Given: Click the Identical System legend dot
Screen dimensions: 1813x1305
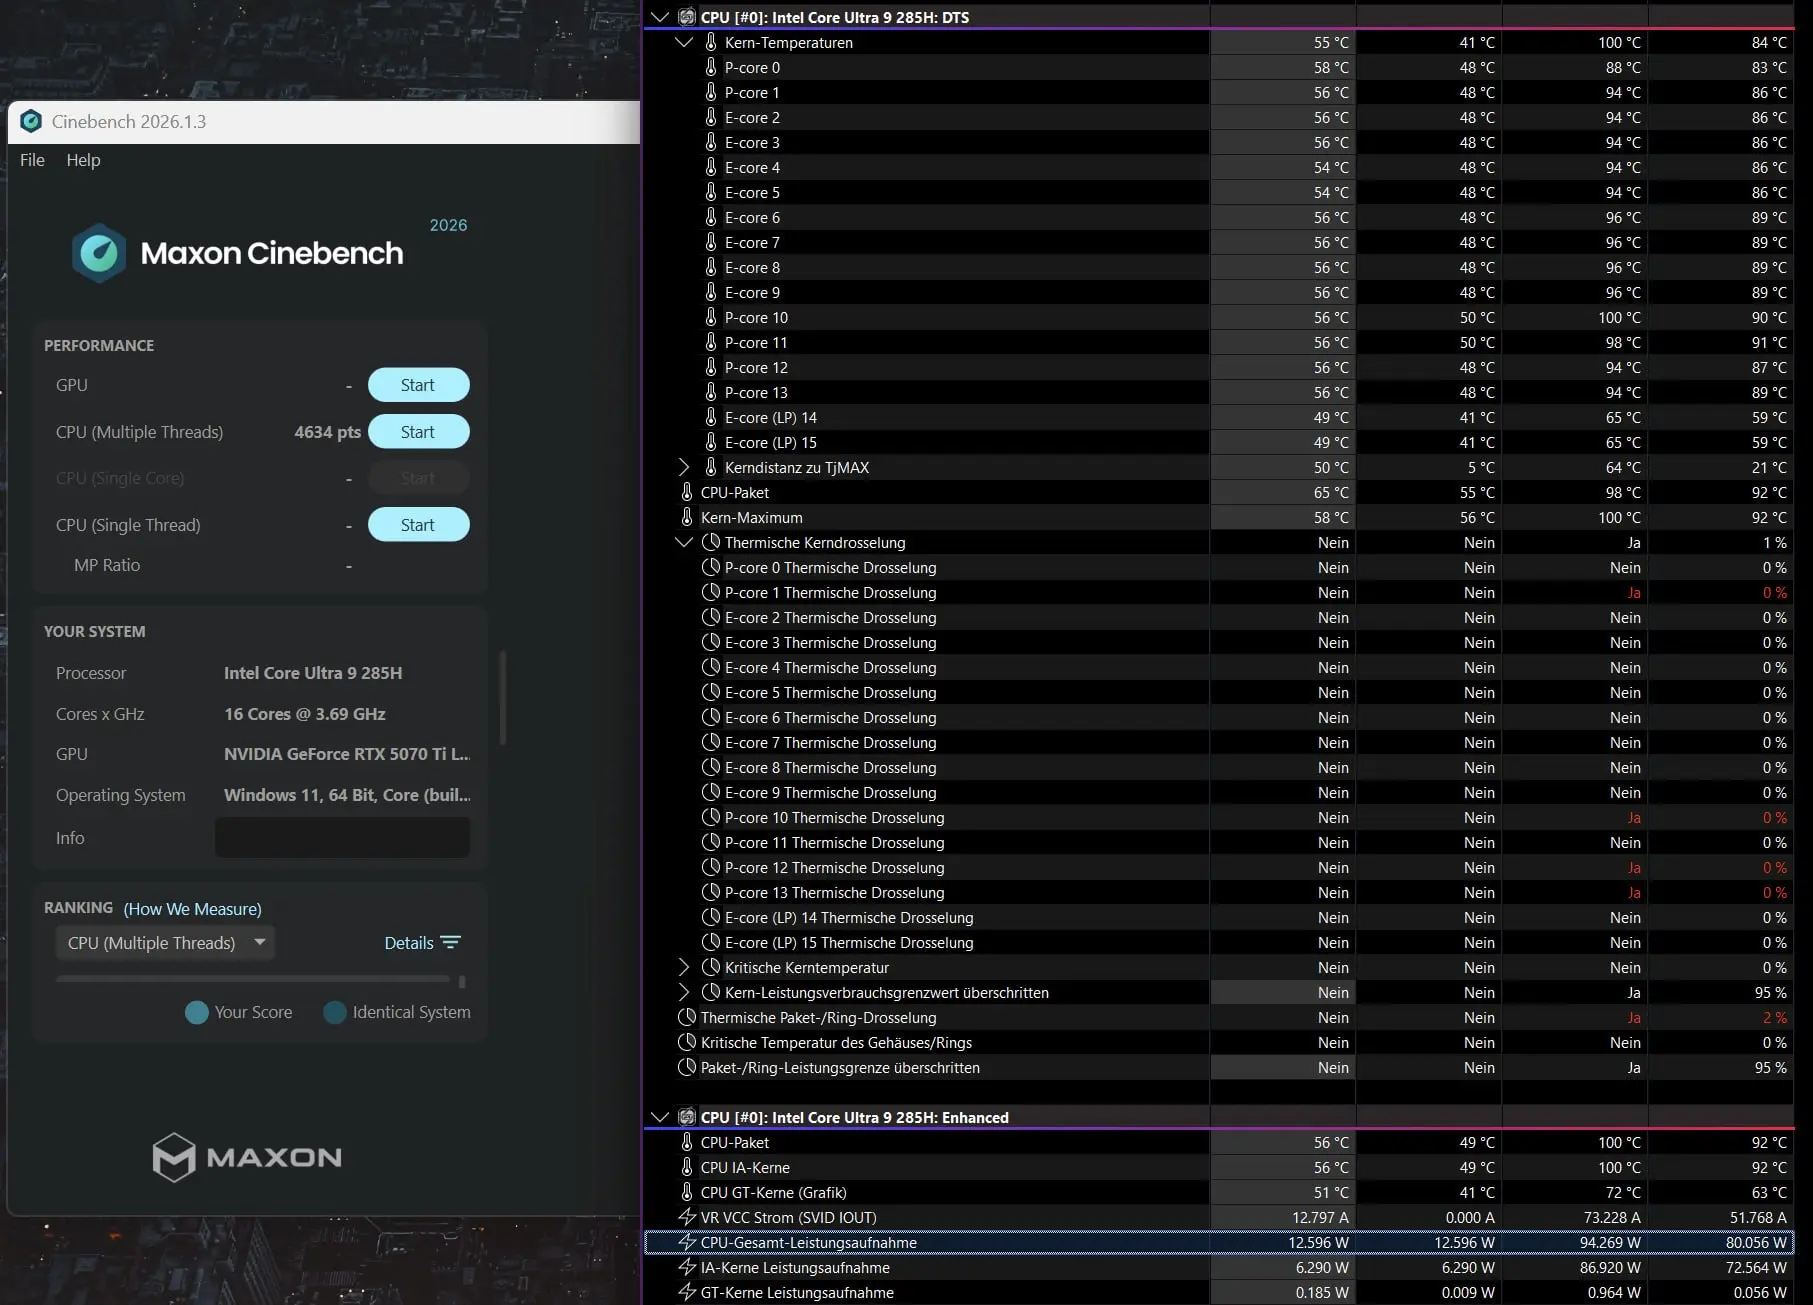Looking at the screenshot, I should (335, 1012).
